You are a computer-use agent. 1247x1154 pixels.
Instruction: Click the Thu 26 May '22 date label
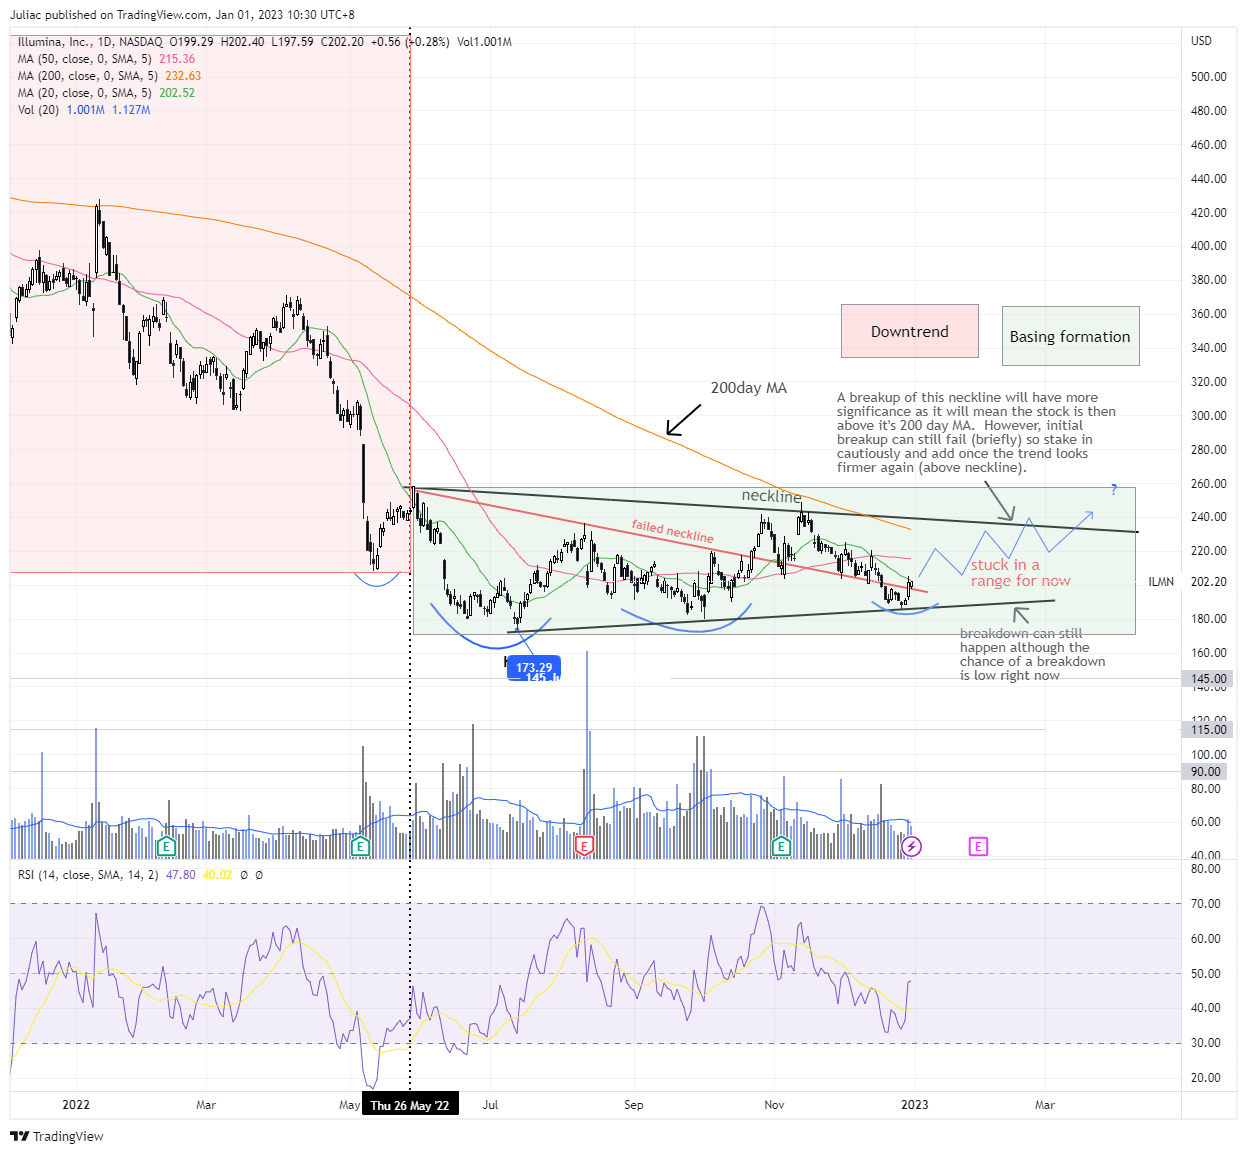(x=410, y=1105)
